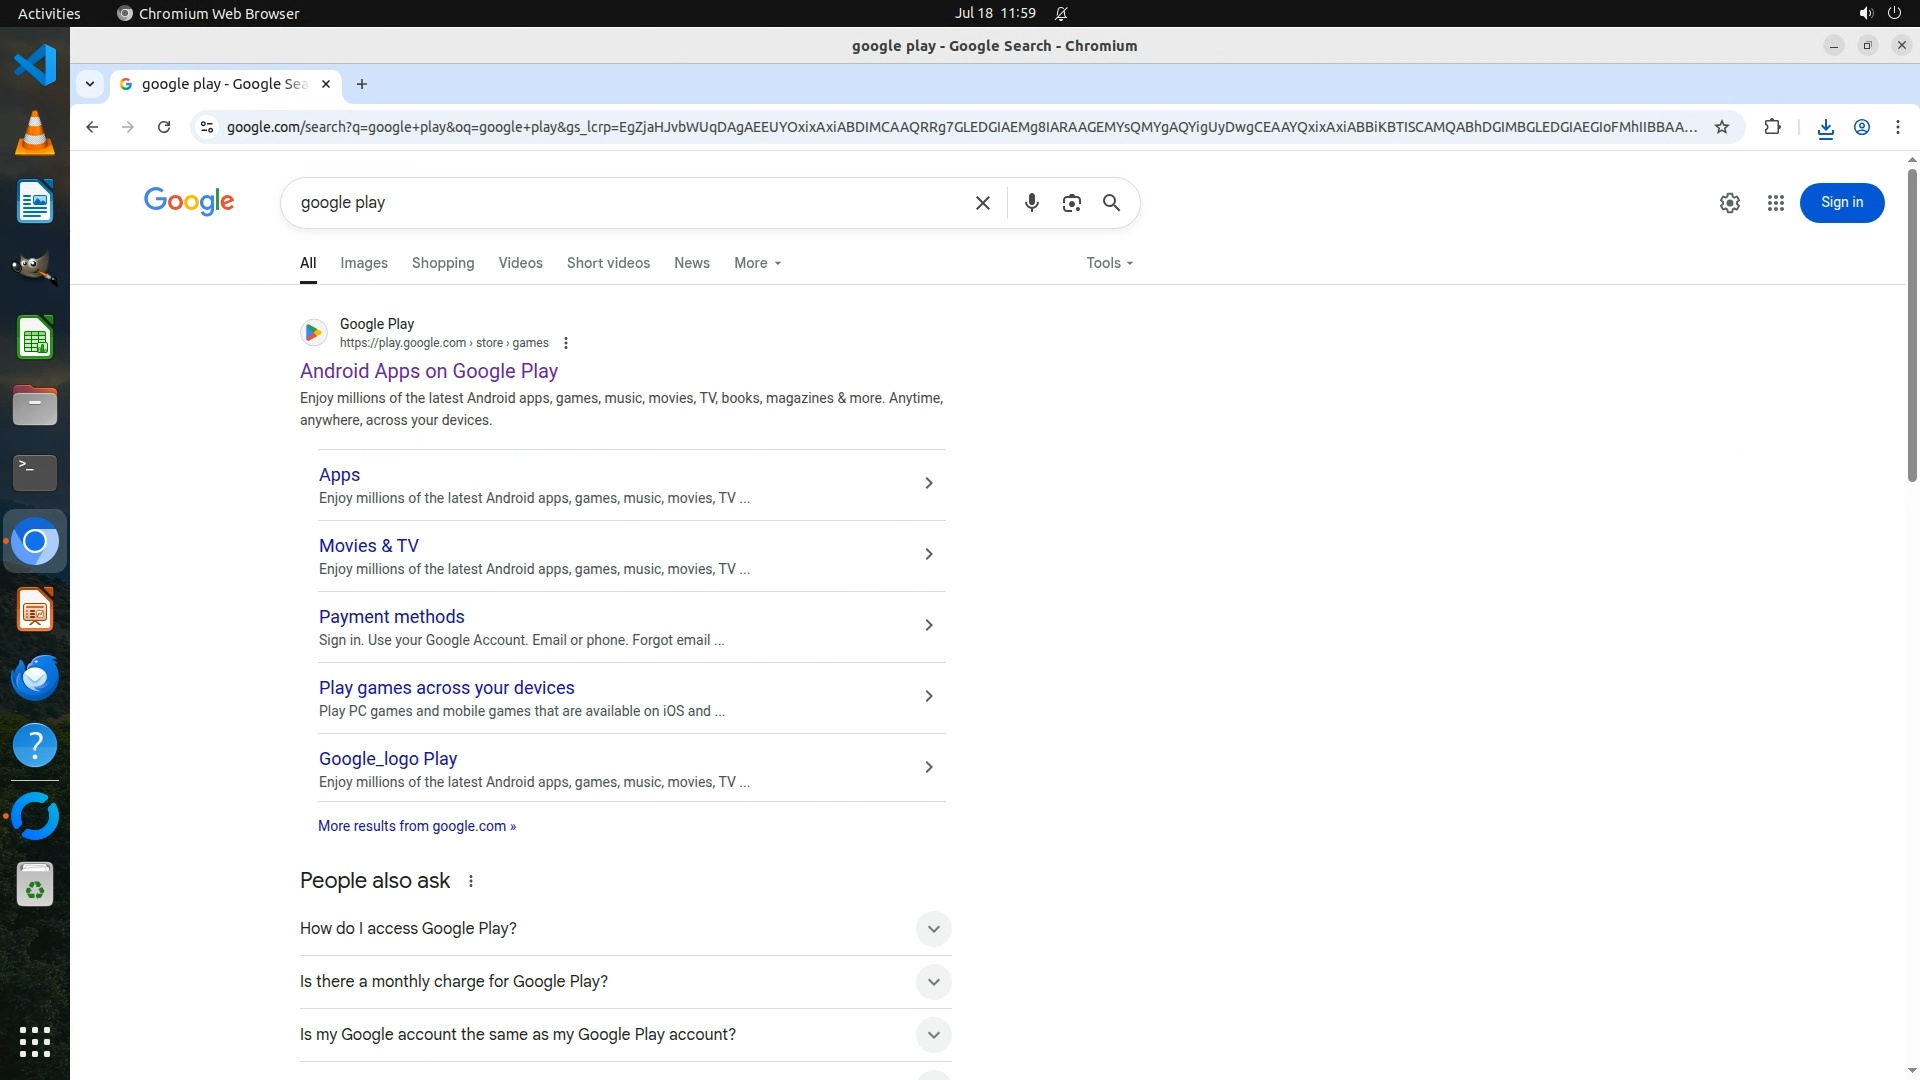Viewport: 1920px width, 1080px height.
Task: Reload the current page
Action: (164, 127)
